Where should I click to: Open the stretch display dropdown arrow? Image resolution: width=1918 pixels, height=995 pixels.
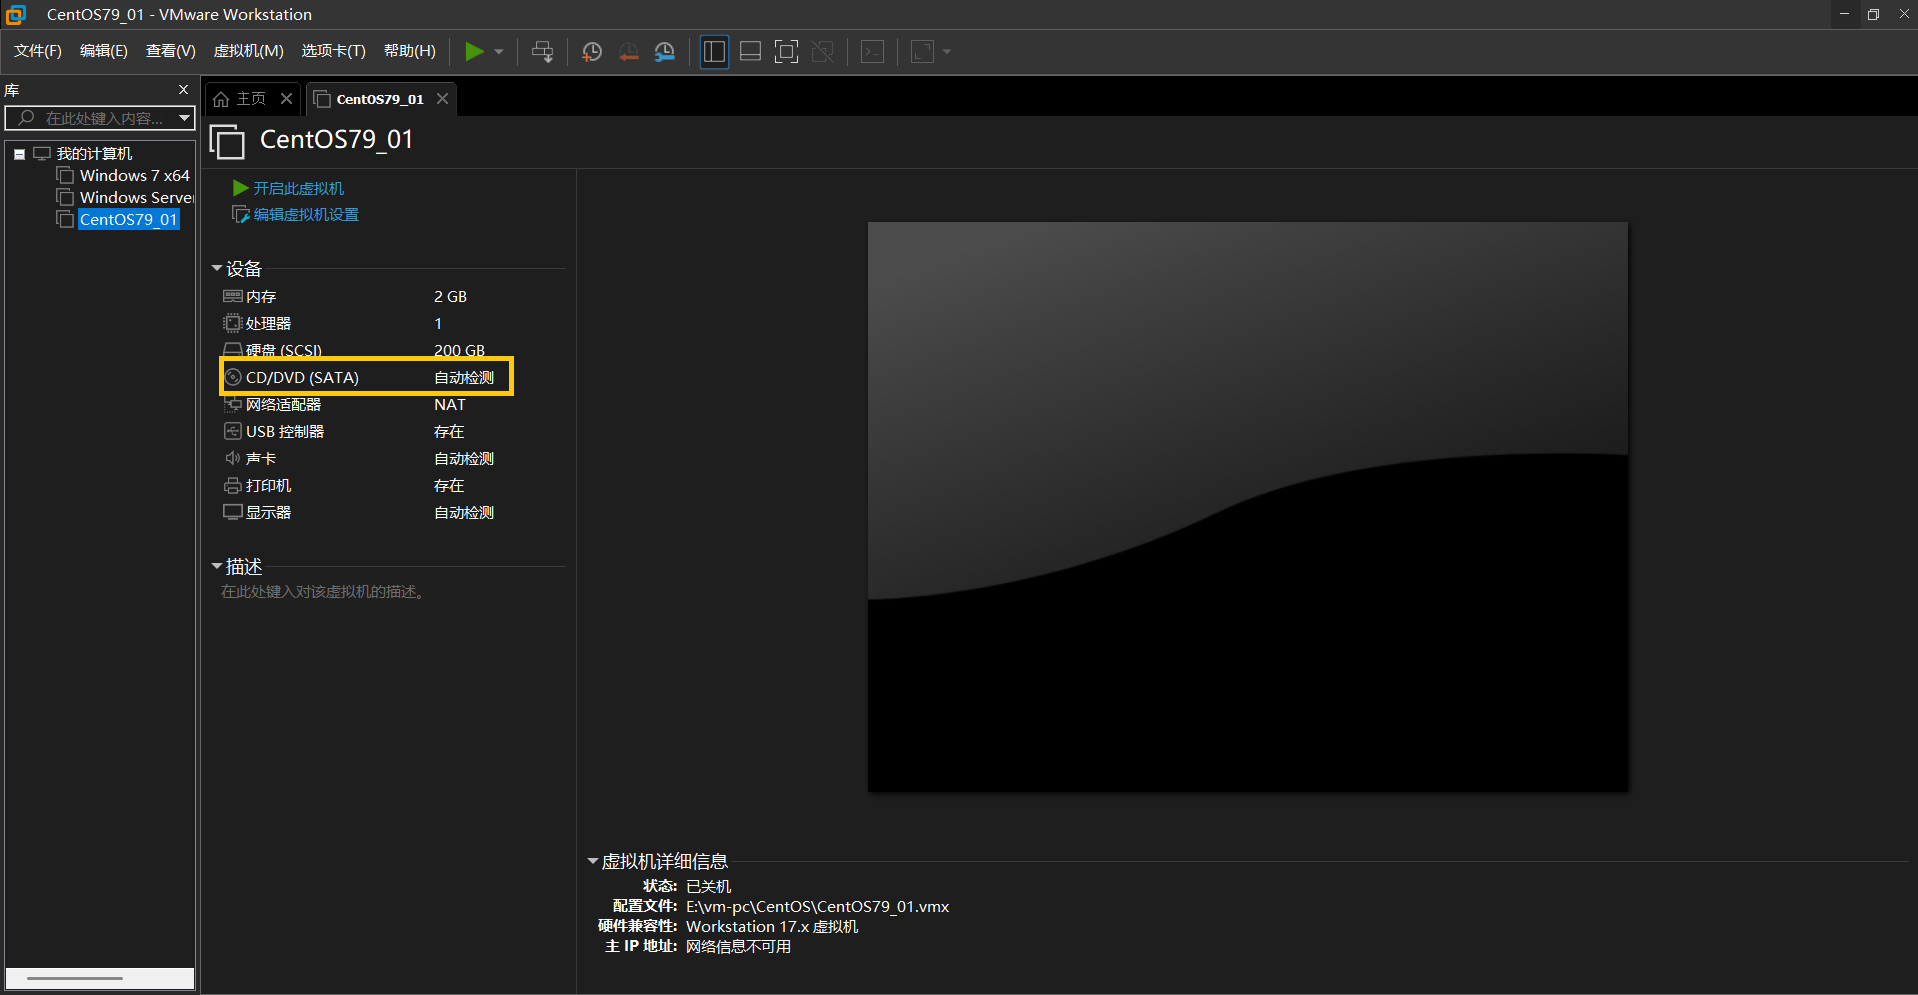click(946, 52)
